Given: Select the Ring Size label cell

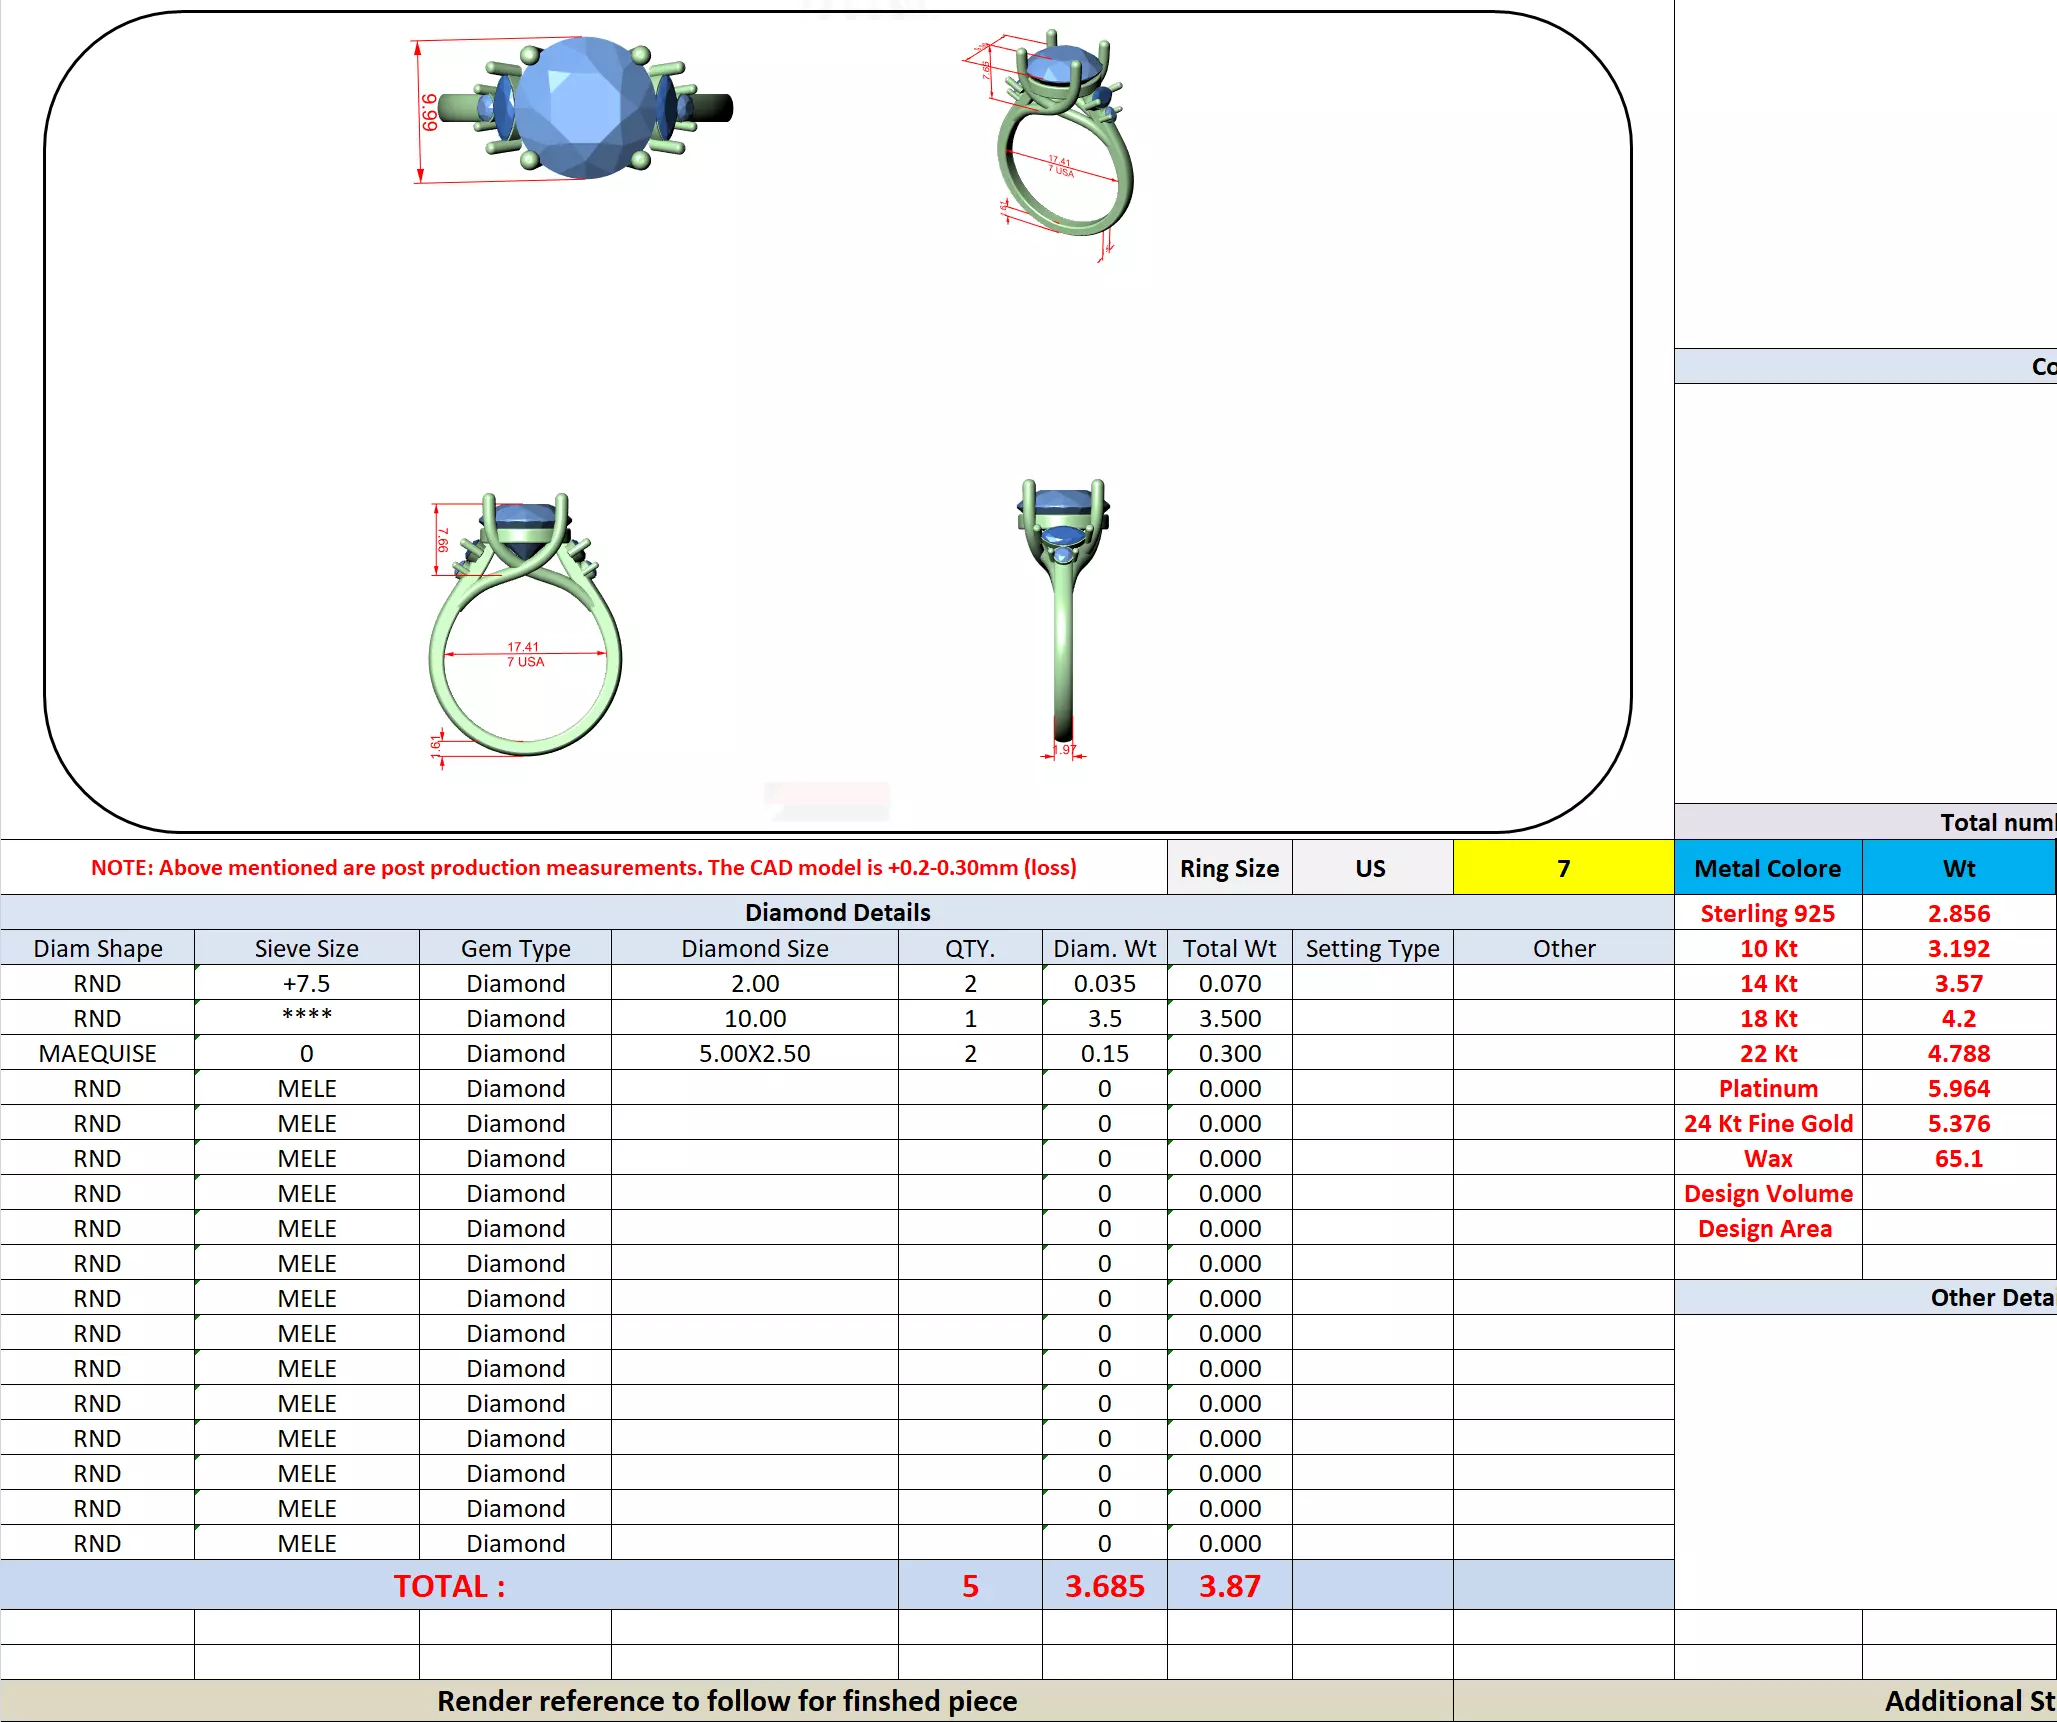Looking at the screenshot, I should click(1229, 868).
